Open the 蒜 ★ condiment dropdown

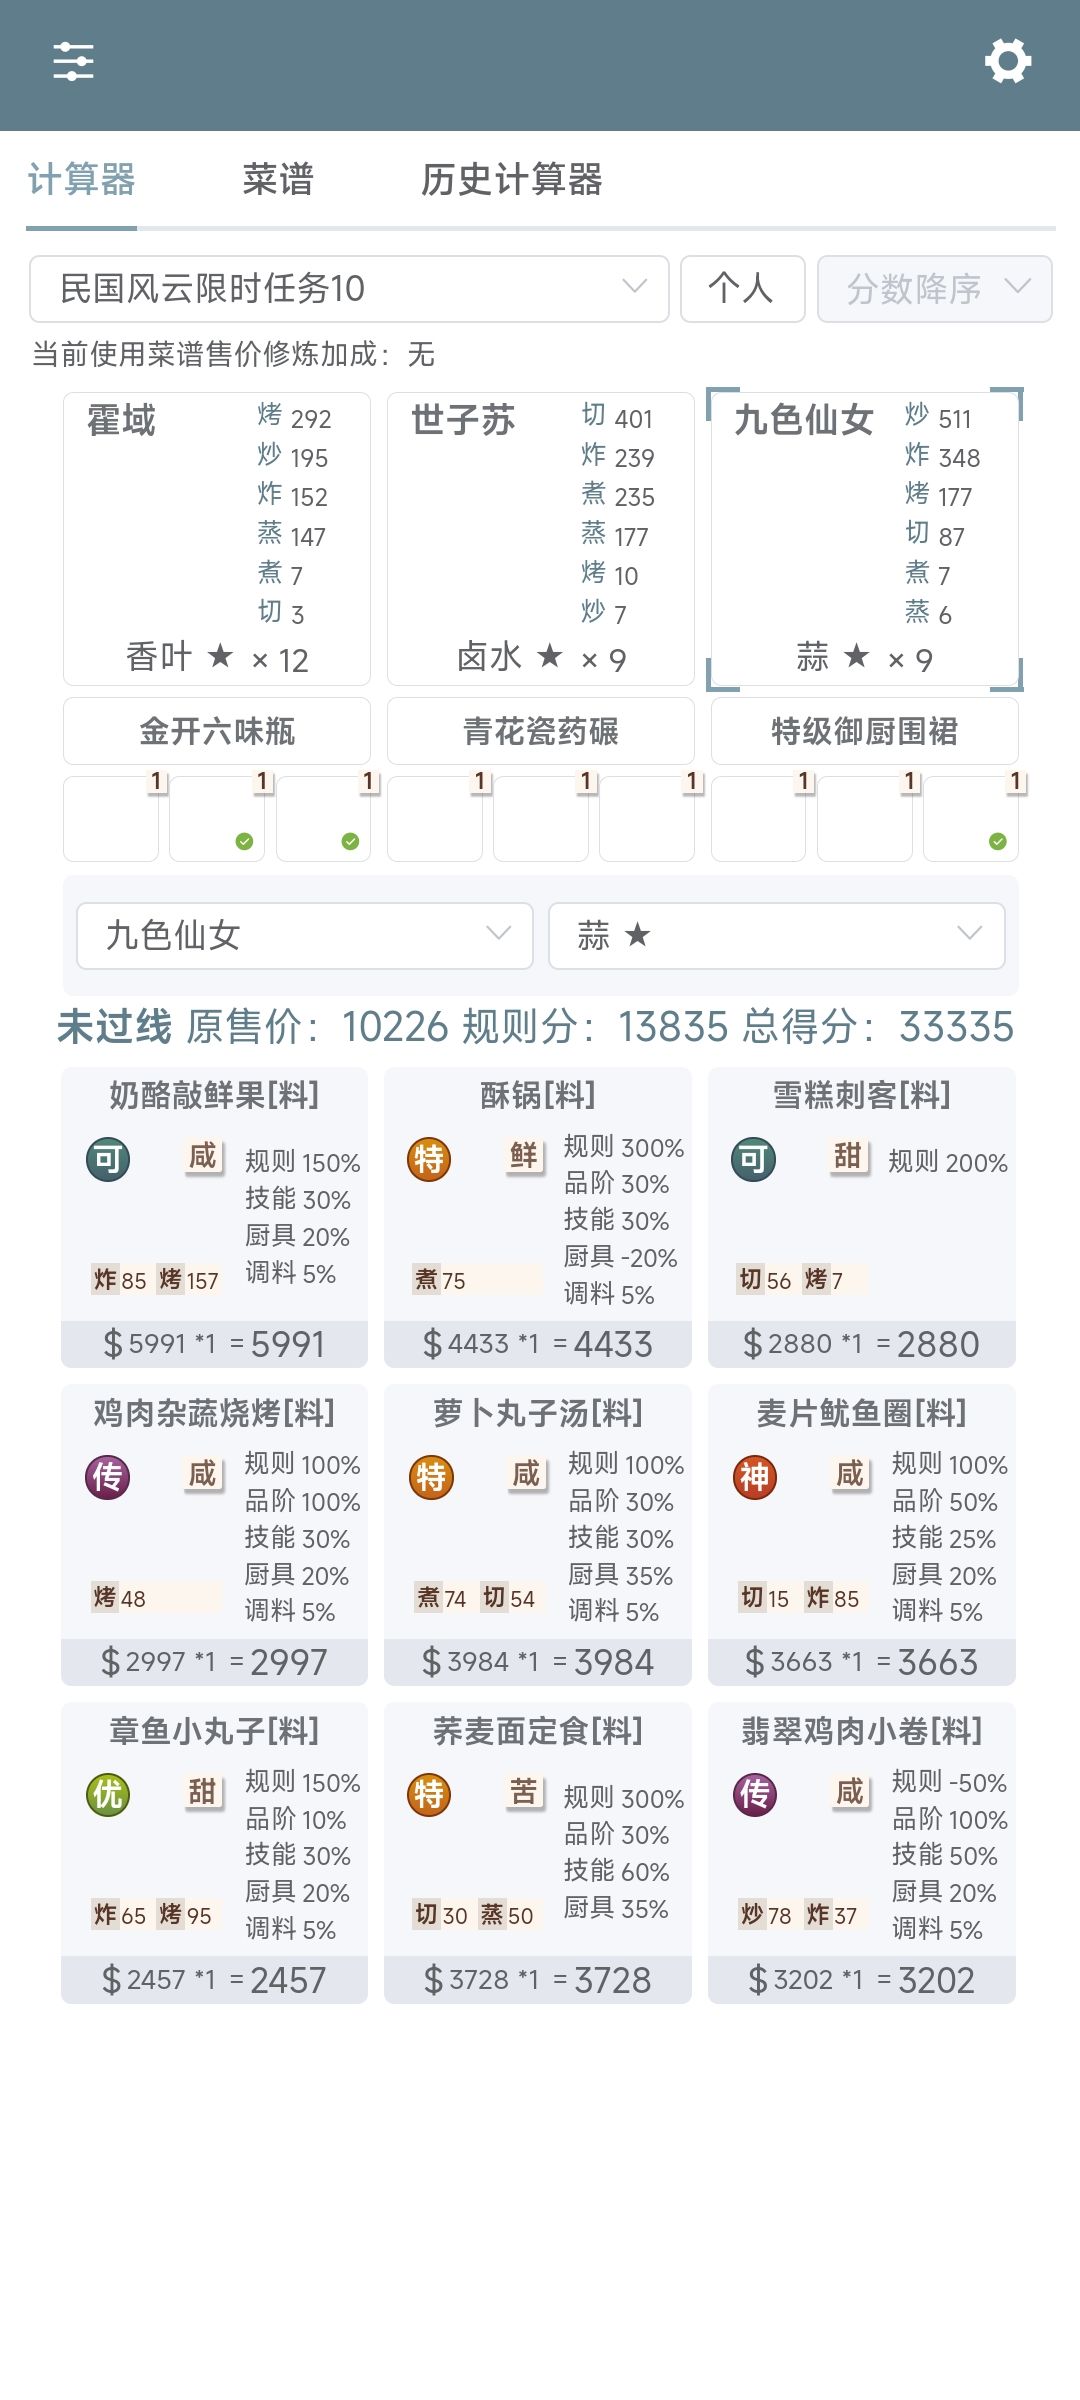[777, 936]
